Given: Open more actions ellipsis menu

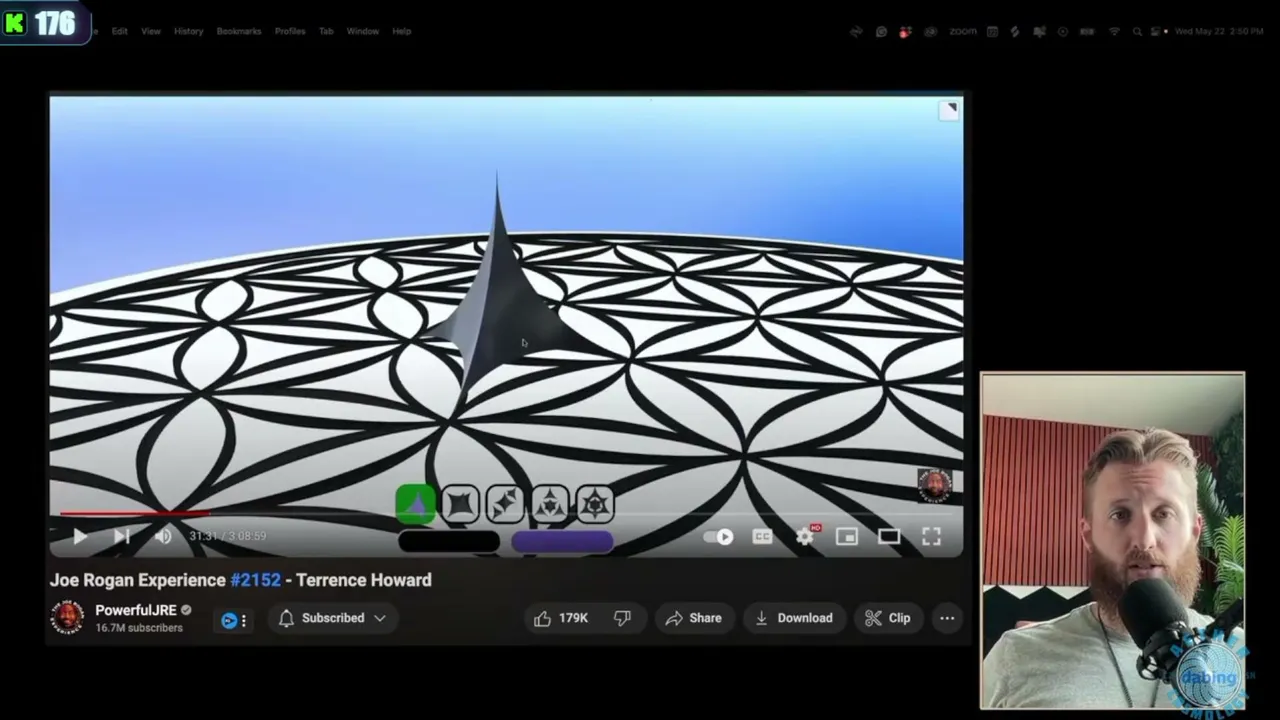Looking at the screenshot, I should pos(947,618).
